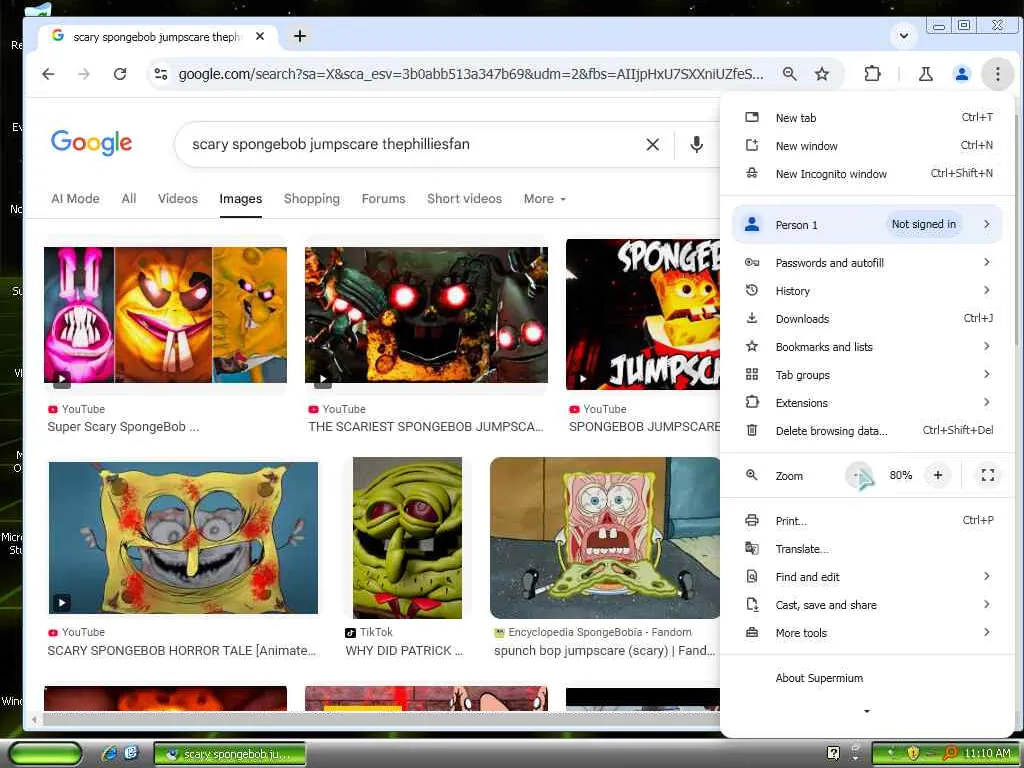Click the security shield tray icon
Image resolution: width=1024 pixels, height=768 pixels.
[912, 754]
